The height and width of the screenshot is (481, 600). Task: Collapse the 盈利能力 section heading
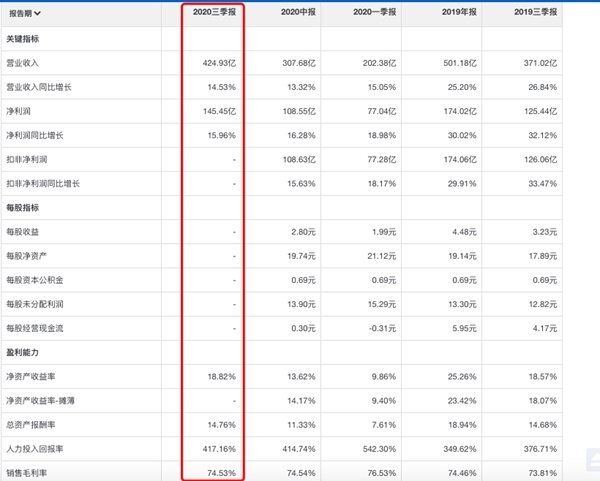click(x=26, y=351)
